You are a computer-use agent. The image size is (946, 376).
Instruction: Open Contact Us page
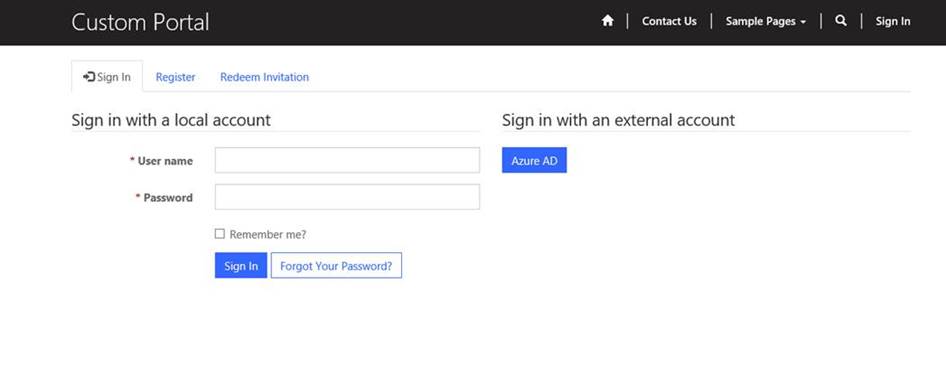click(669, 21)
